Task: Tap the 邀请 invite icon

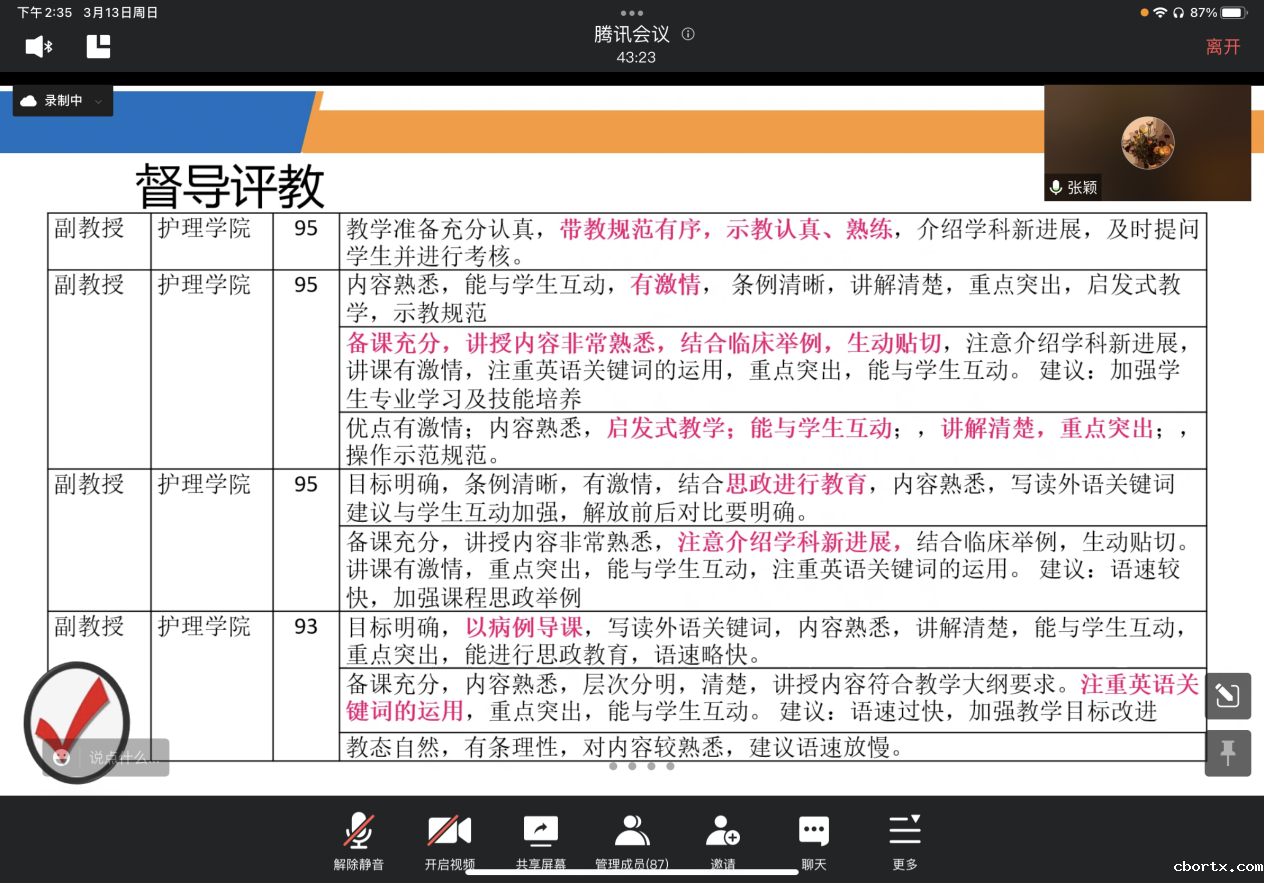Action: tap(723, 838)
